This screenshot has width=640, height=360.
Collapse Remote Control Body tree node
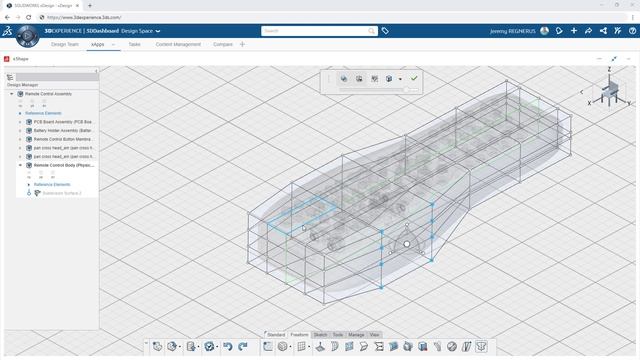click(20, 165)
